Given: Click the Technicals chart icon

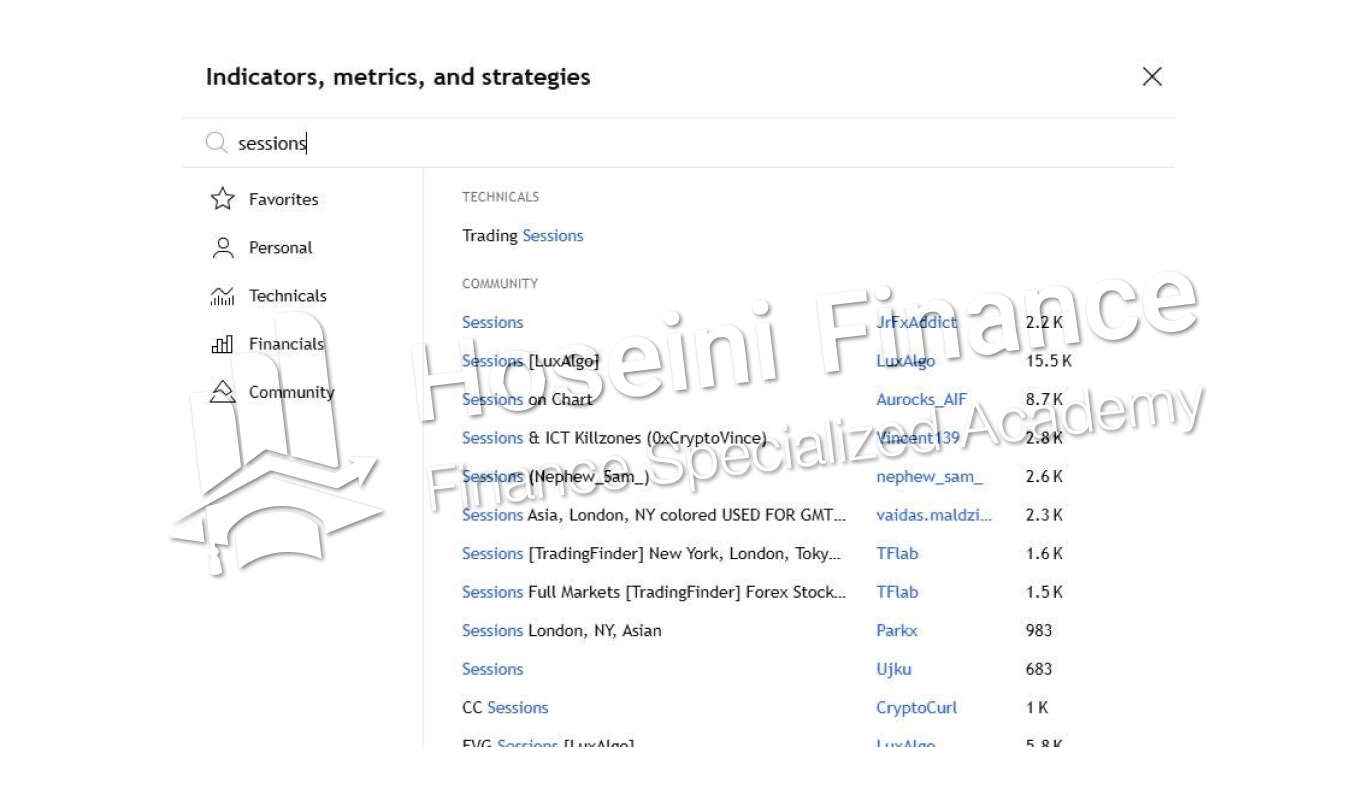Looking at the screenshot, I should click(x=222, y=296).
